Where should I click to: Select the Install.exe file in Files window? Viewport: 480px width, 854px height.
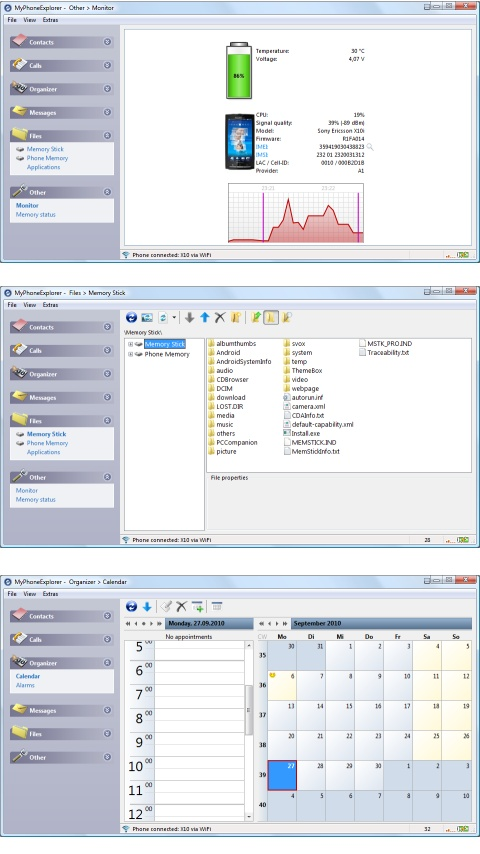pyautogui.click(x=301, y=434)
